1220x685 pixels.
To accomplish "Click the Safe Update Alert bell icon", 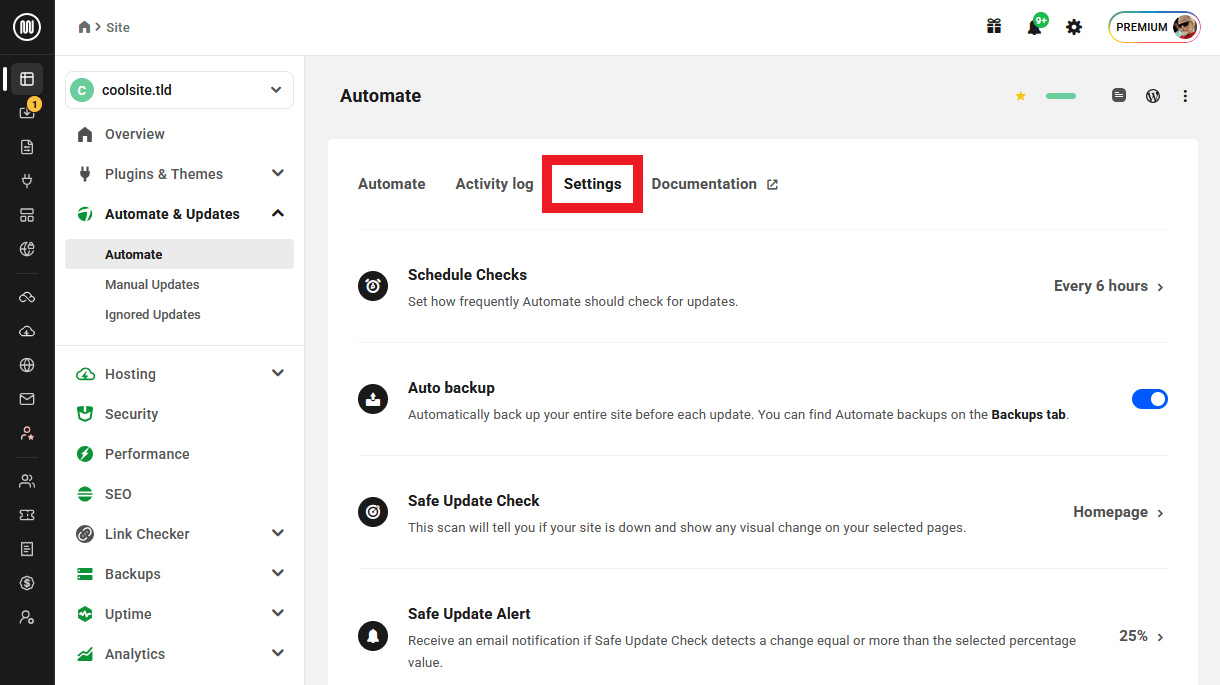I will (373, 635).
